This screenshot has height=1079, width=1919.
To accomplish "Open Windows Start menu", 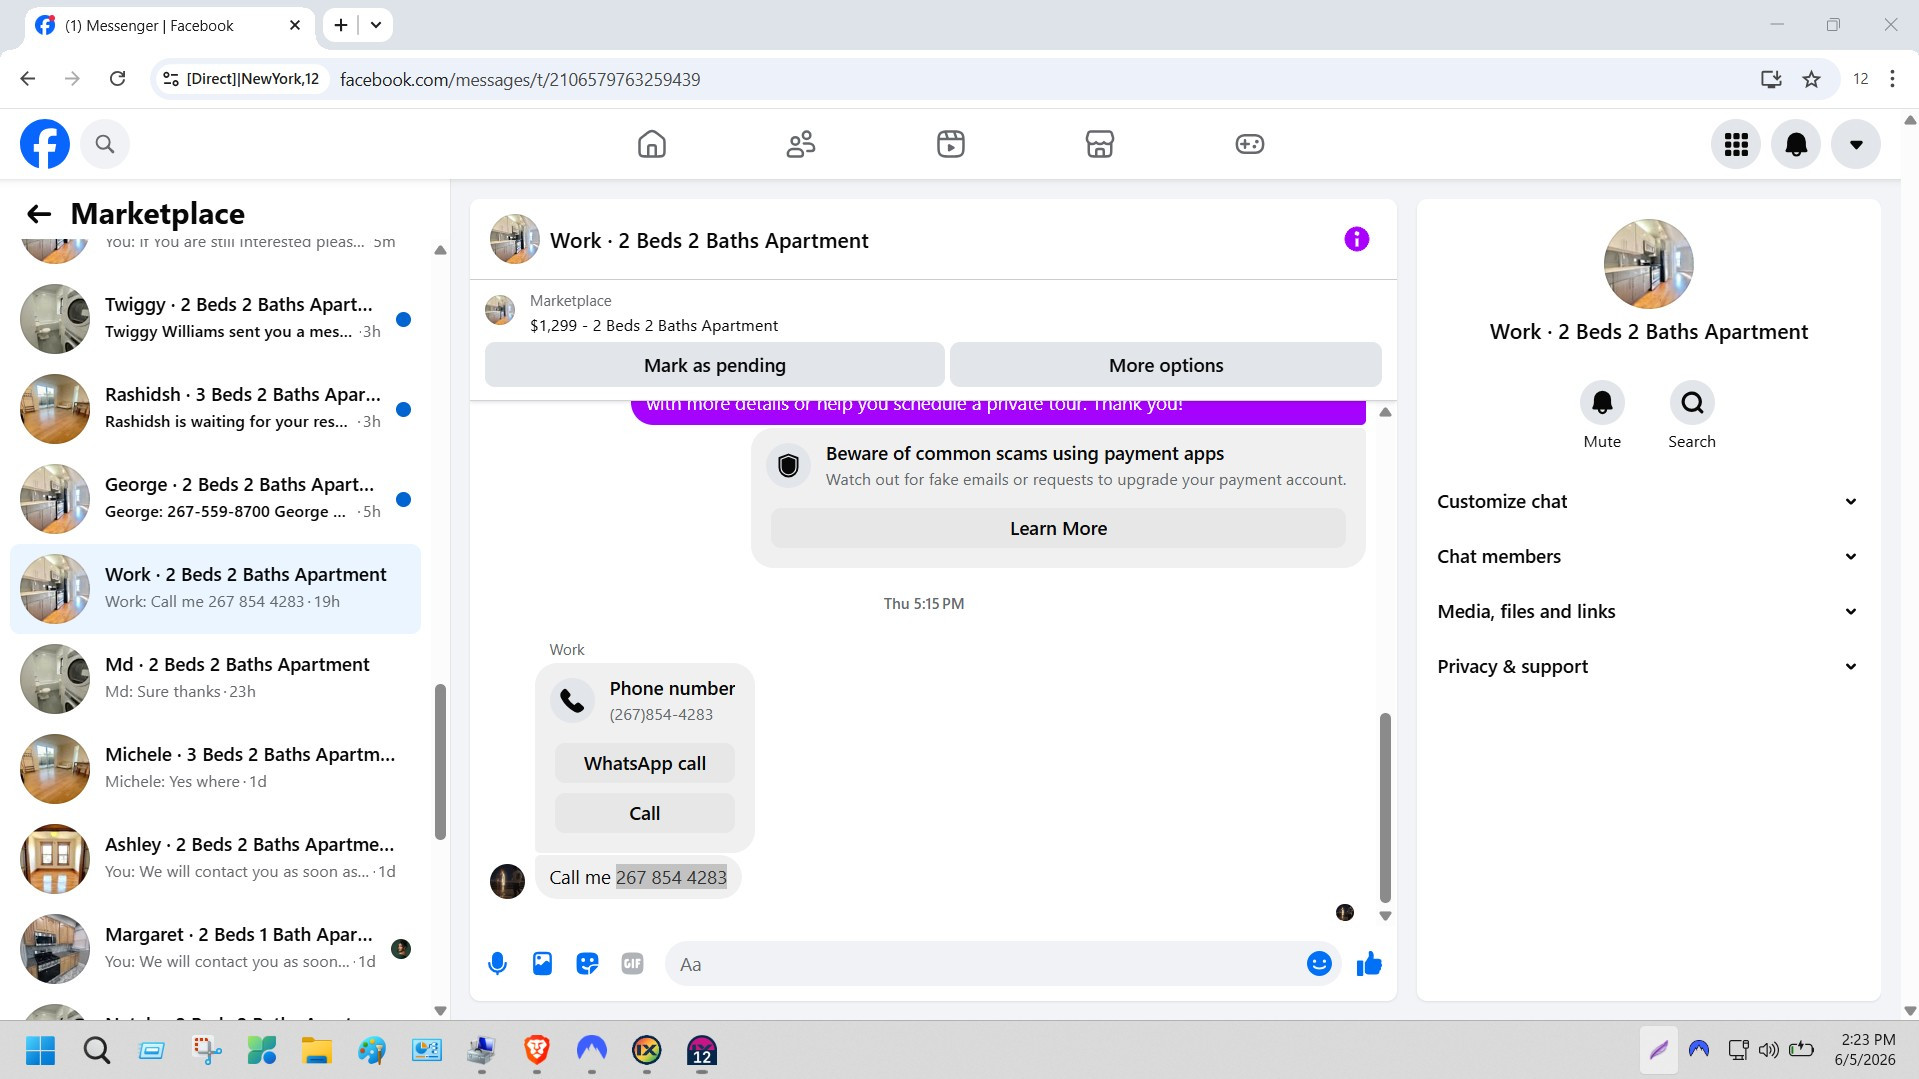I will (41, 1050).
